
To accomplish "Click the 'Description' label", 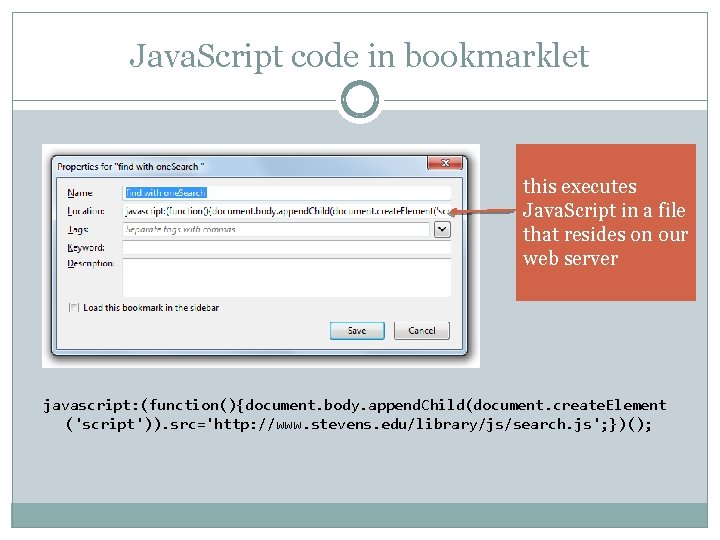I will tap(90, 264).
